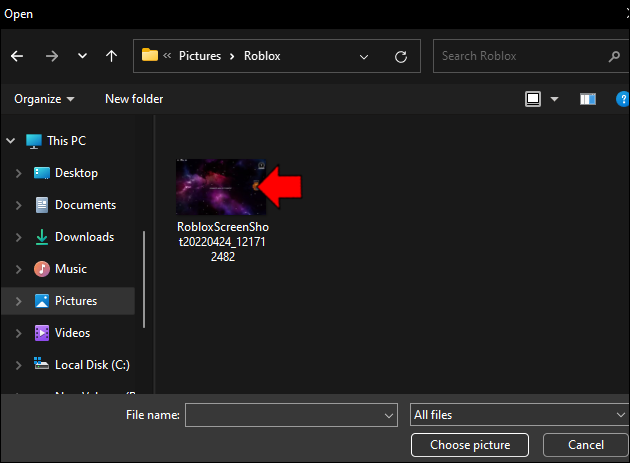Screen dimensions: 630x463
Task: Toggle the preview pane
Action: (588, 99)
